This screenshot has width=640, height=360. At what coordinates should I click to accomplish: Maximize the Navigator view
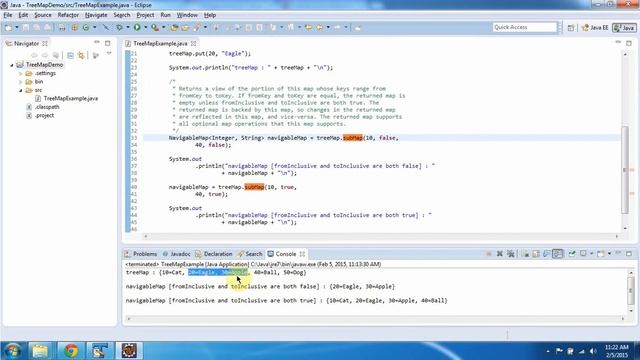[x=108, y=43]
